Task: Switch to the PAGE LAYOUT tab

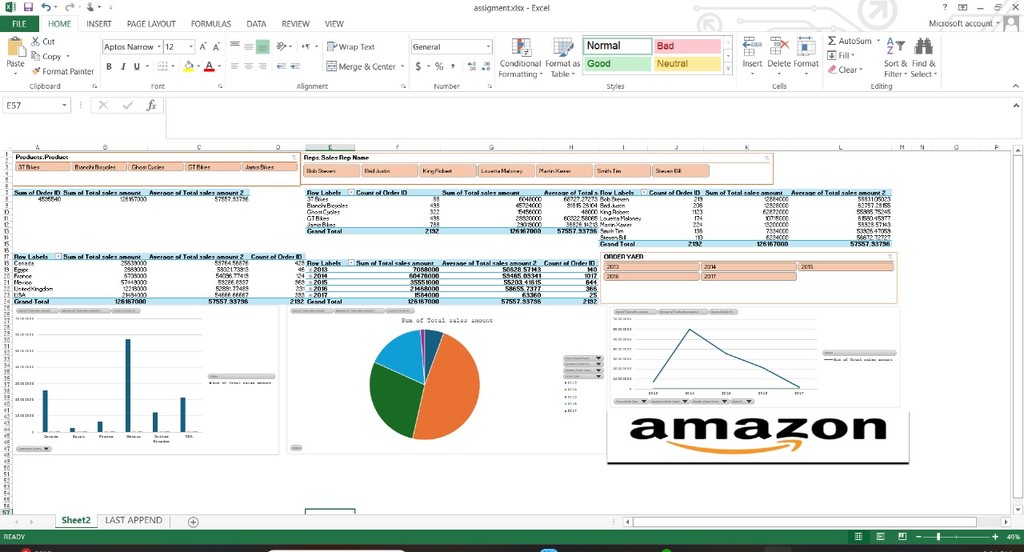Action: point(151,24)
